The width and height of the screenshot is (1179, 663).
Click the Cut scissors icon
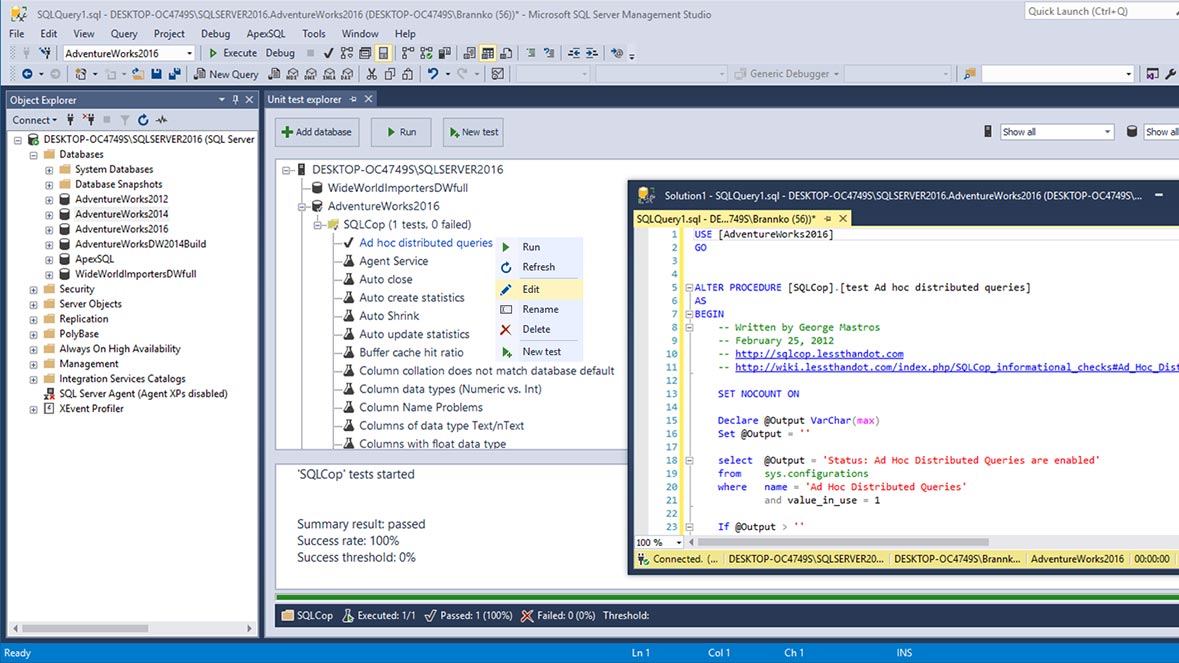click(371, 74)
